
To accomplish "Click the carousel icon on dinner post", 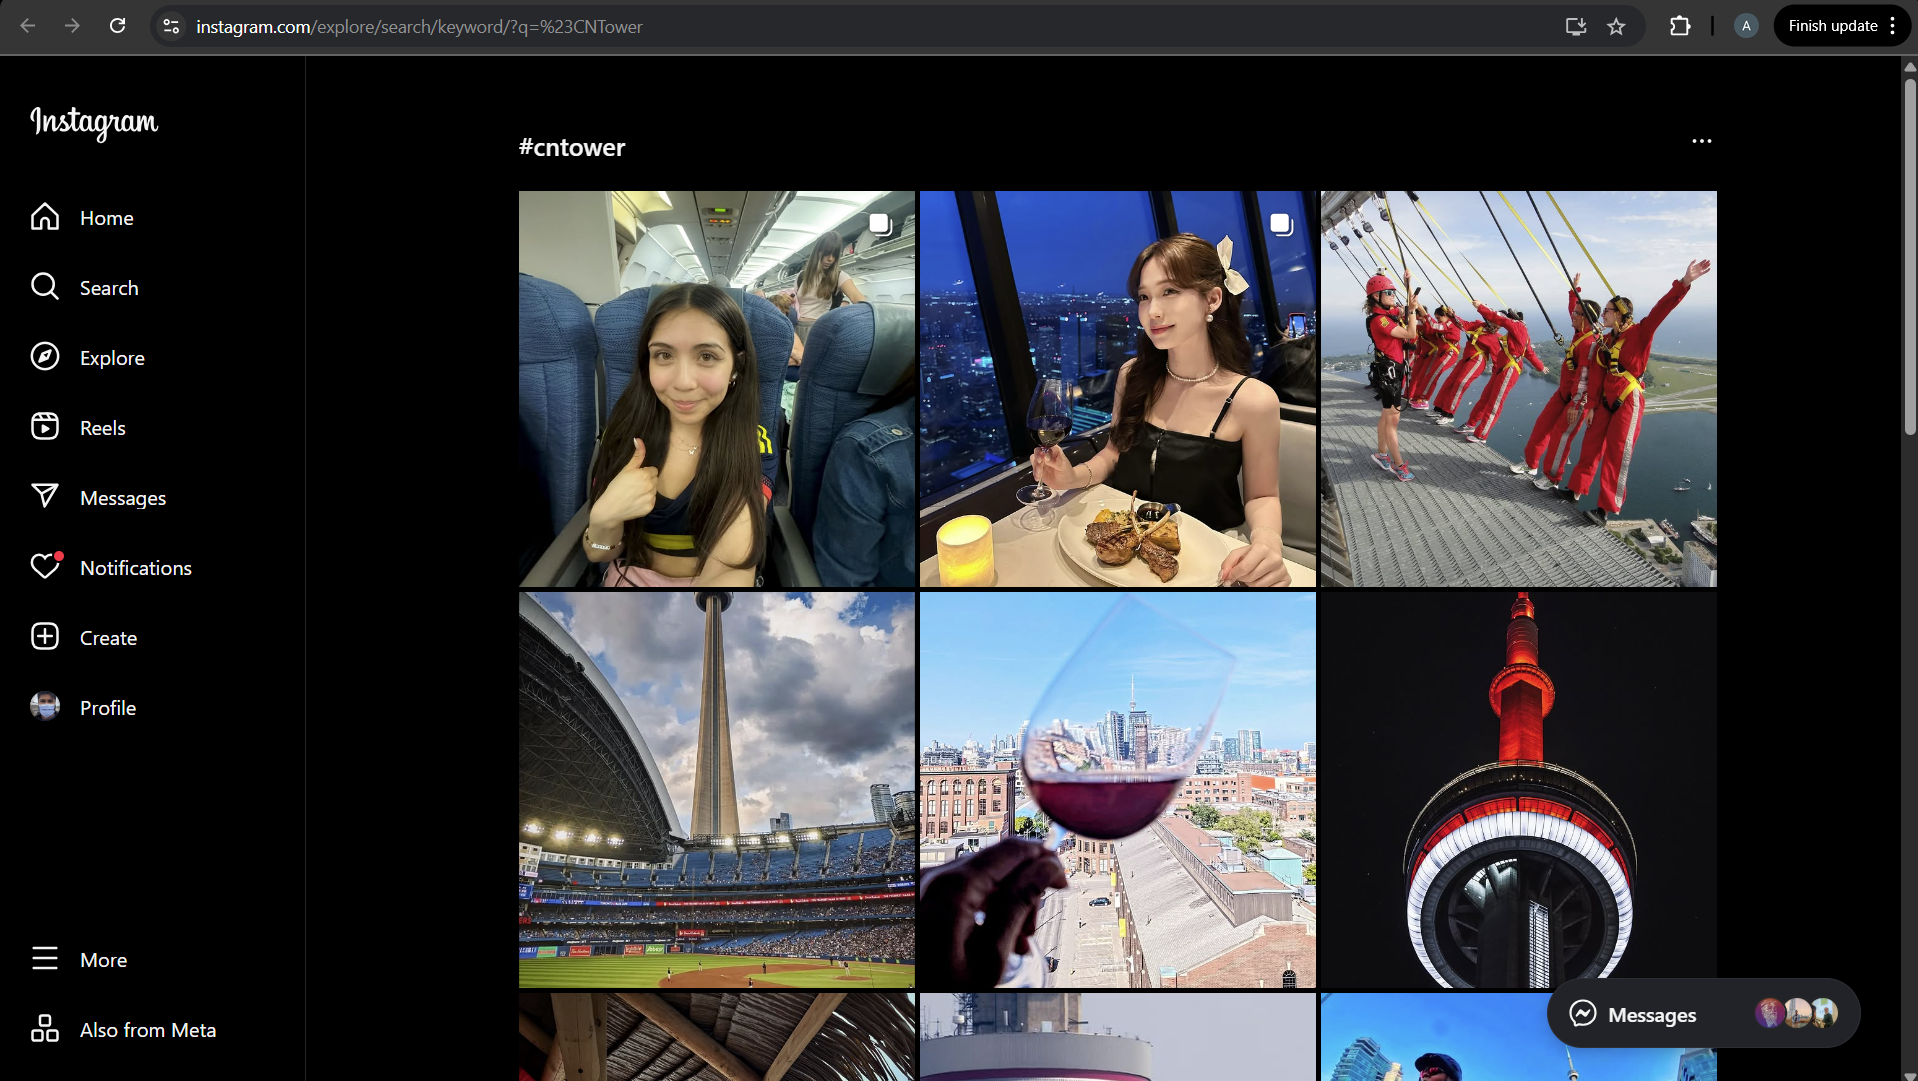I will point(1282,224).
